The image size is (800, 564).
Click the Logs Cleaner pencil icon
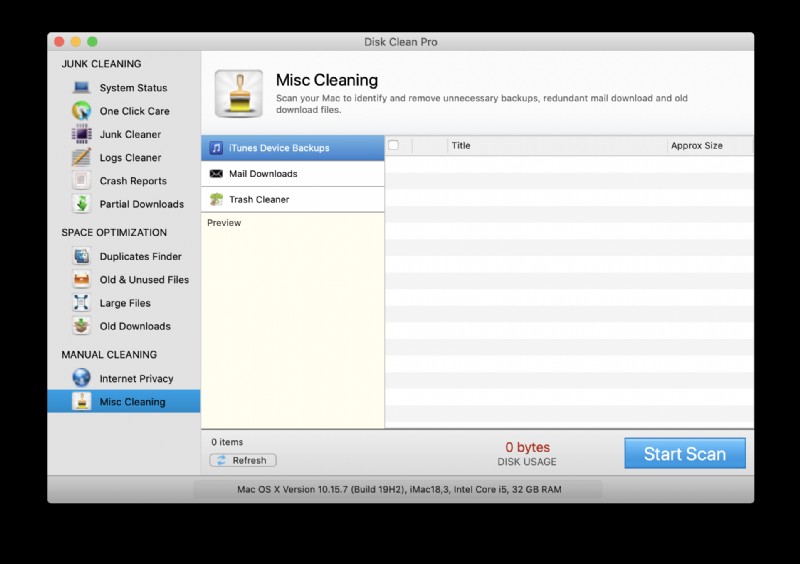tap(82, 157)
